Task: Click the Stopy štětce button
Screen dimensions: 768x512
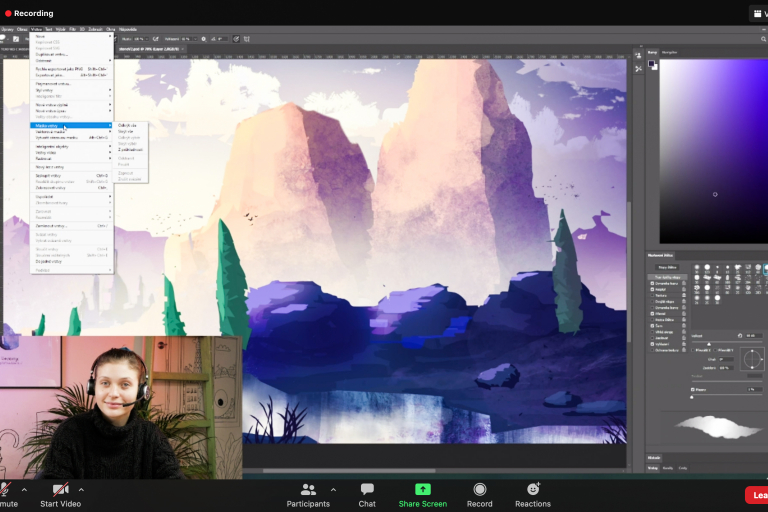Action: point(665,267)
